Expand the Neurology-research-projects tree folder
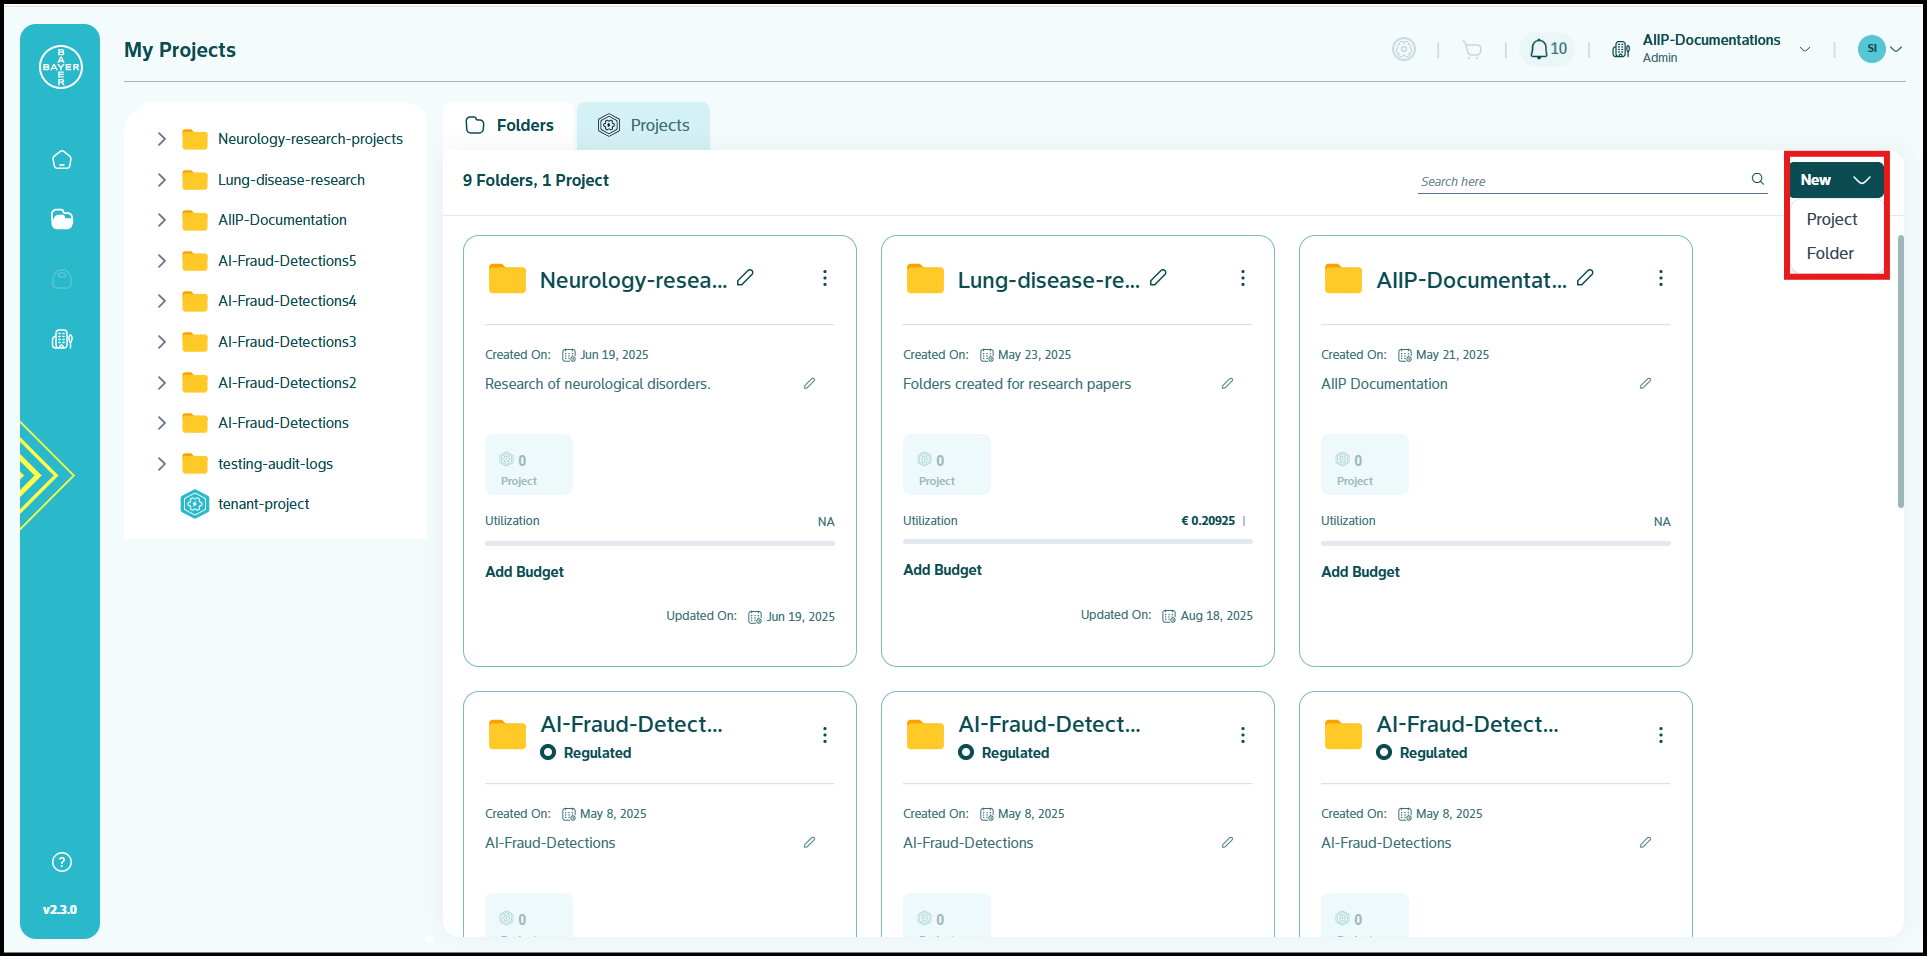 coord(161,139)
